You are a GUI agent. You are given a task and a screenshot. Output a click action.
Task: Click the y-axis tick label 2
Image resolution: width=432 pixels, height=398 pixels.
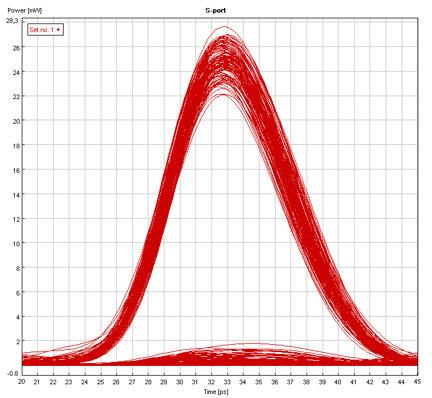pos(17,341)
